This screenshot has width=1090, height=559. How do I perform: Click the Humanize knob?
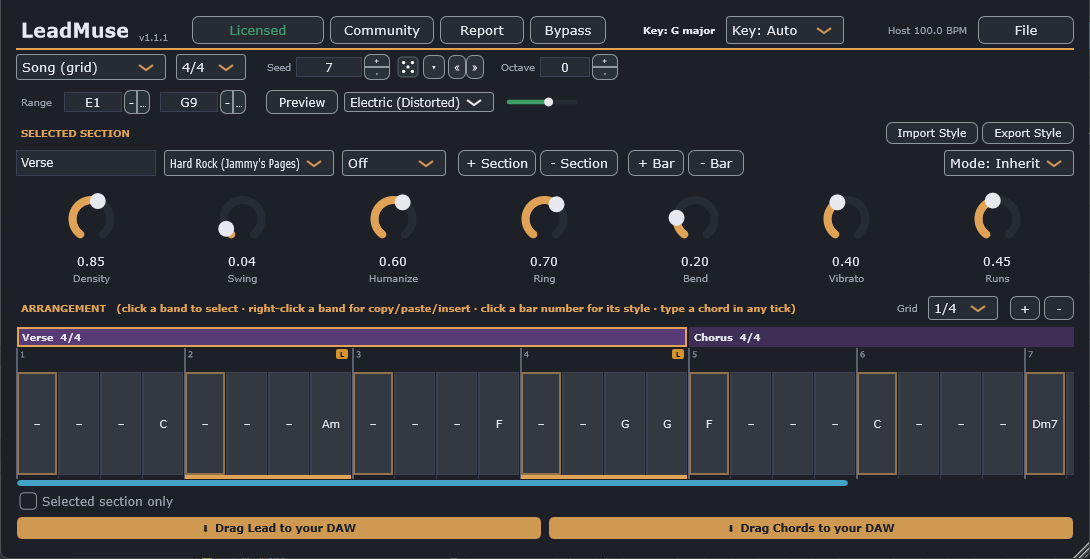click(393, 218)
